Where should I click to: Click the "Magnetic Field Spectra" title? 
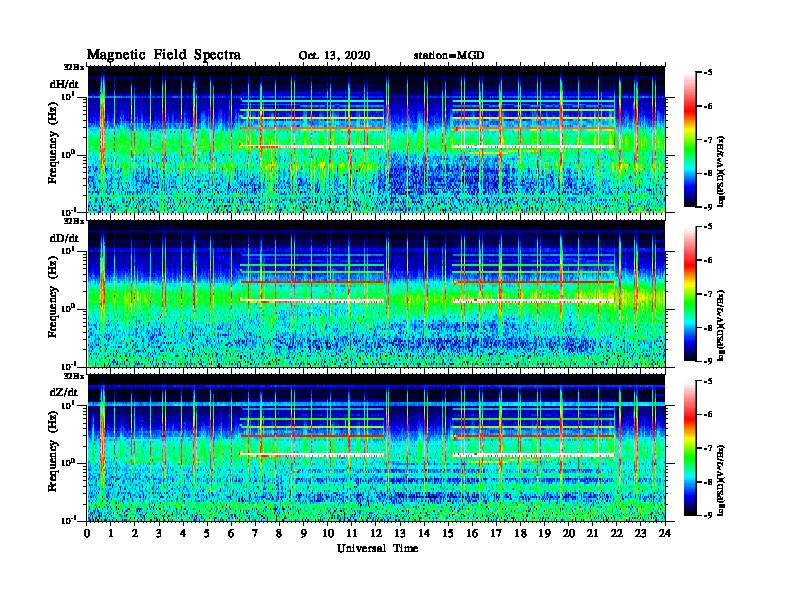point(163,55)
